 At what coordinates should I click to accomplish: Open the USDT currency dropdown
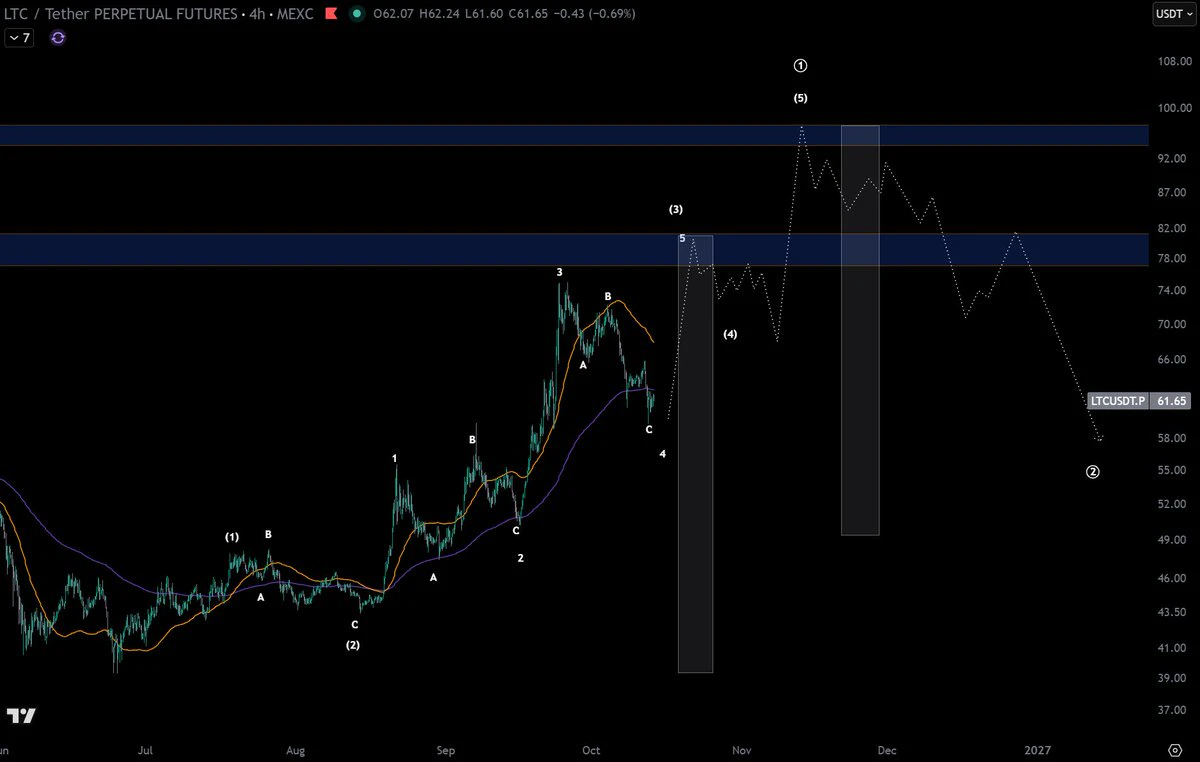1175,13
